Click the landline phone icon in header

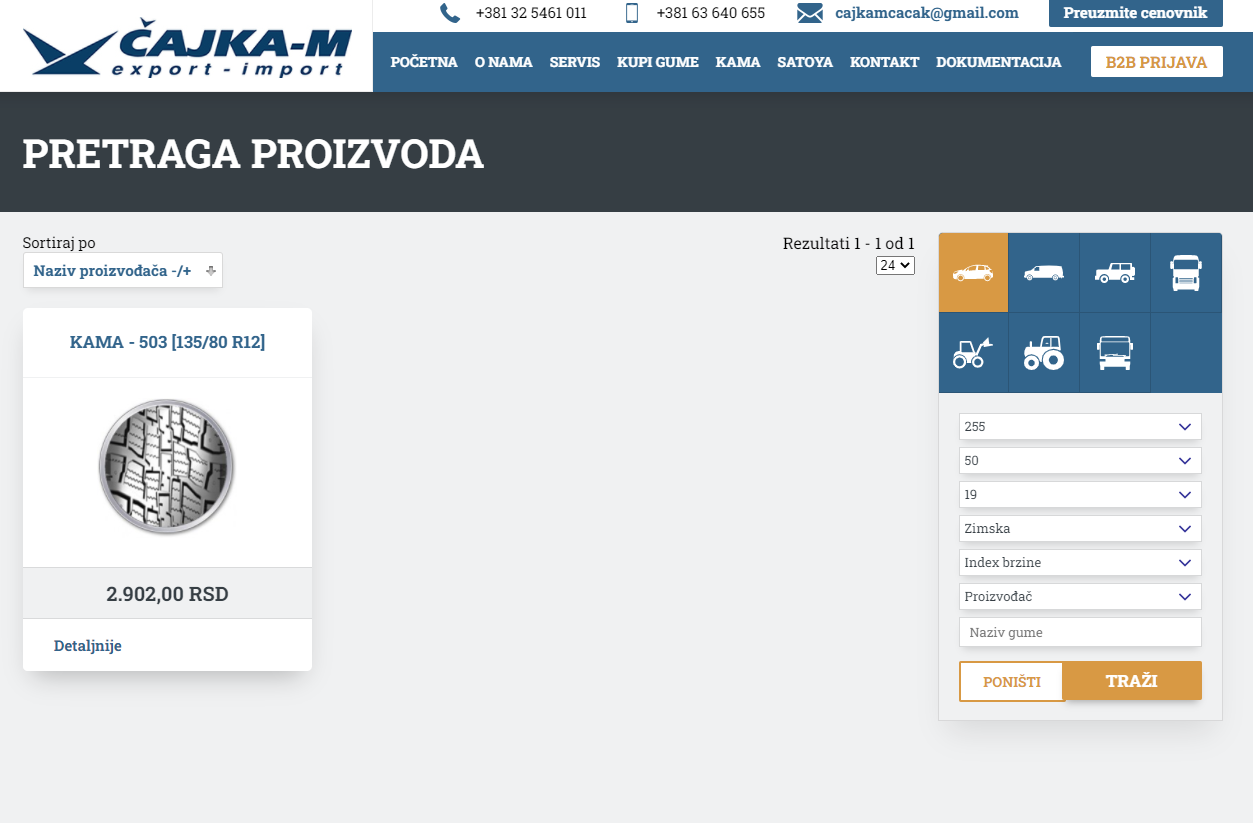[x=450, y=13]
